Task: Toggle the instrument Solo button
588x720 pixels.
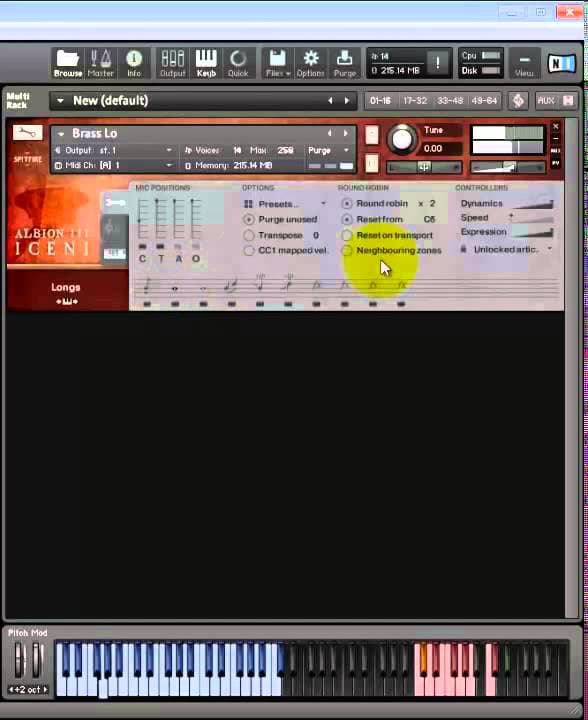Action: (x=372, y=135)
